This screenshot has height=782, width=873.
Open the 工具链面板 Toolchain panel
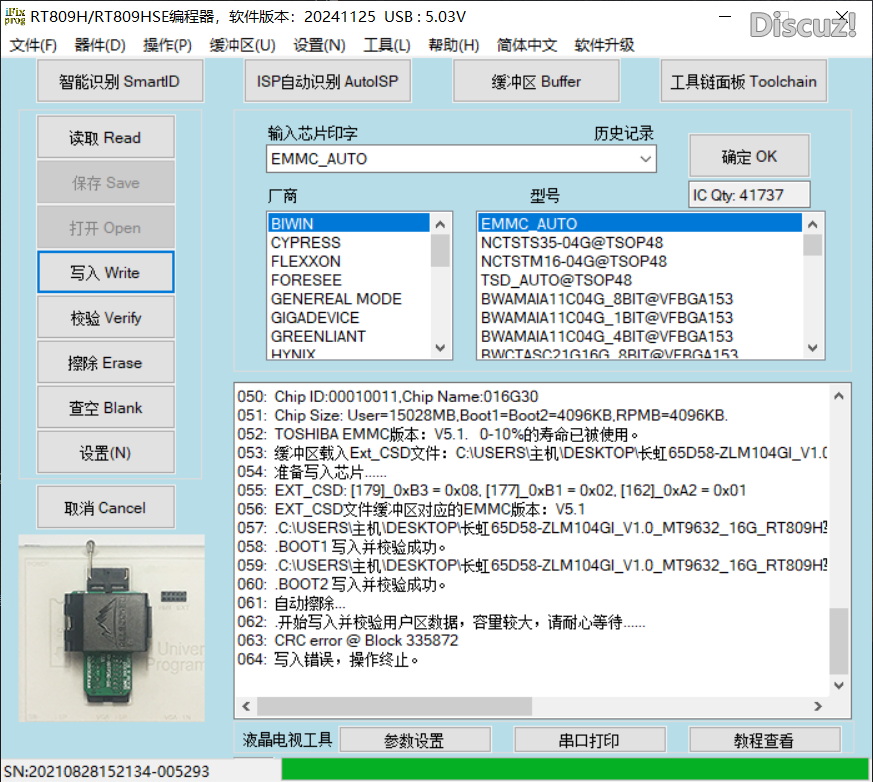[743, 81]
